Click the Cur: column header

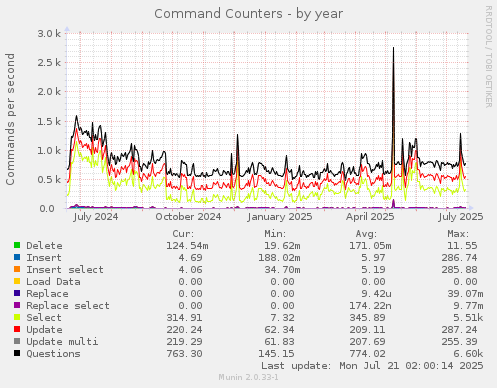coord(183,234)
